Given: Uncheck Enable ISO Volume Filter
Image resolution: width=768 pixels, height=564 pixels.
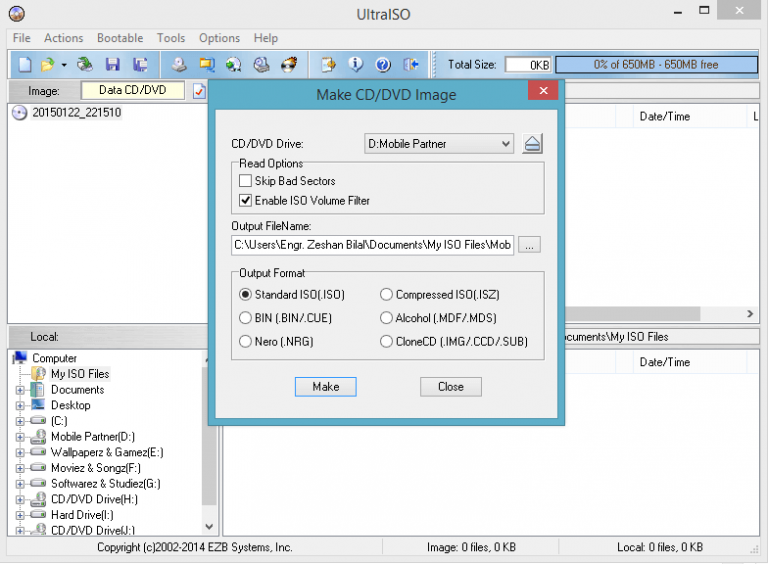Looking at the screenshot, I should tap(245, 200).
